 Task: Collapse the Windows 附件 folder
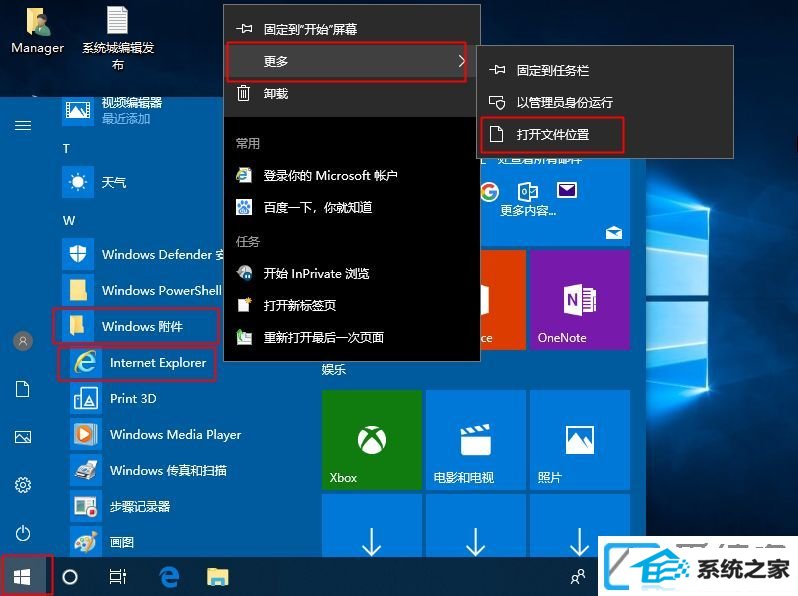[x=136, y=326]
